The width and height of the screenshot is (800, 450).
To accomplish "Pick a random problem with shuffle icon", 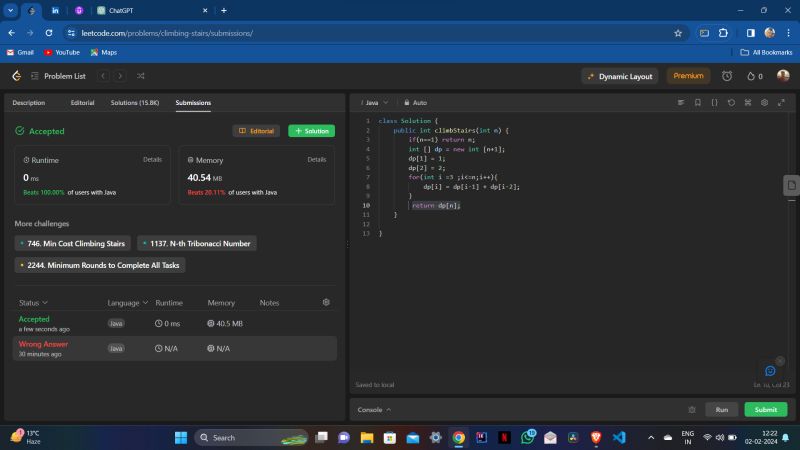I will click(x=140, y=76).
